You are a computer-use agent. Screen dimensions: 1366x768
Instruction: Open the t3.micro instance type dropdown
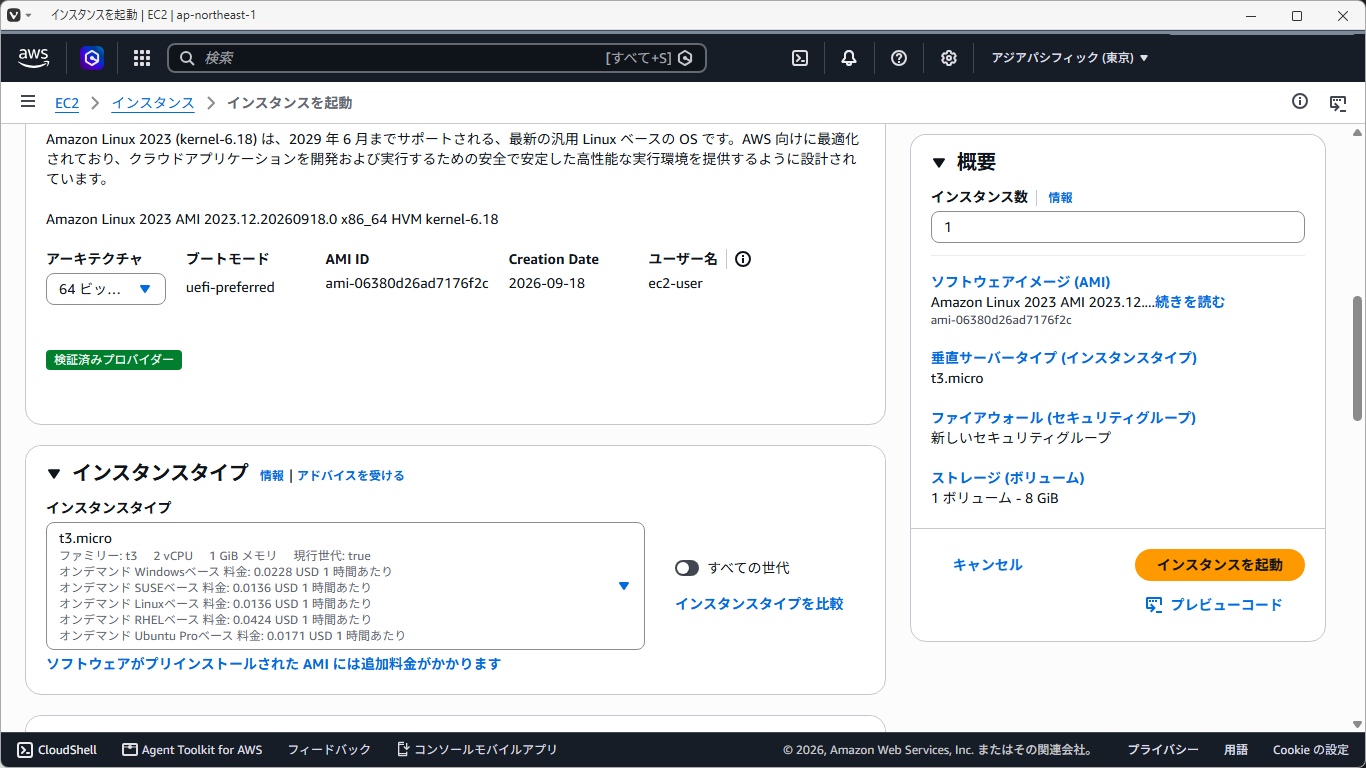click(345, 586)
